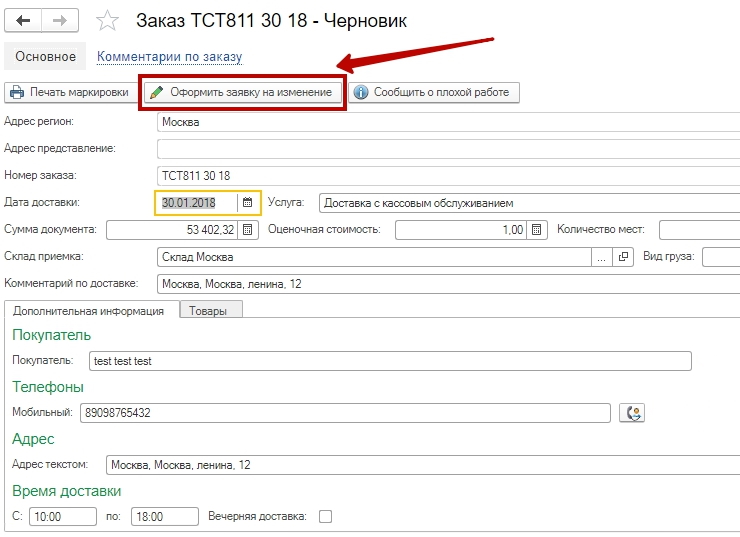Toggle the Вечерняя доставка checkbox

324,517
